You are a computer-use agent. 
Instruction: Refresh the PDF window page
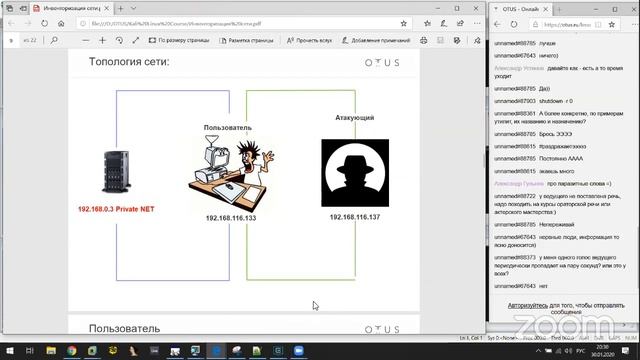pyautogui.click(x=44, y=24)
